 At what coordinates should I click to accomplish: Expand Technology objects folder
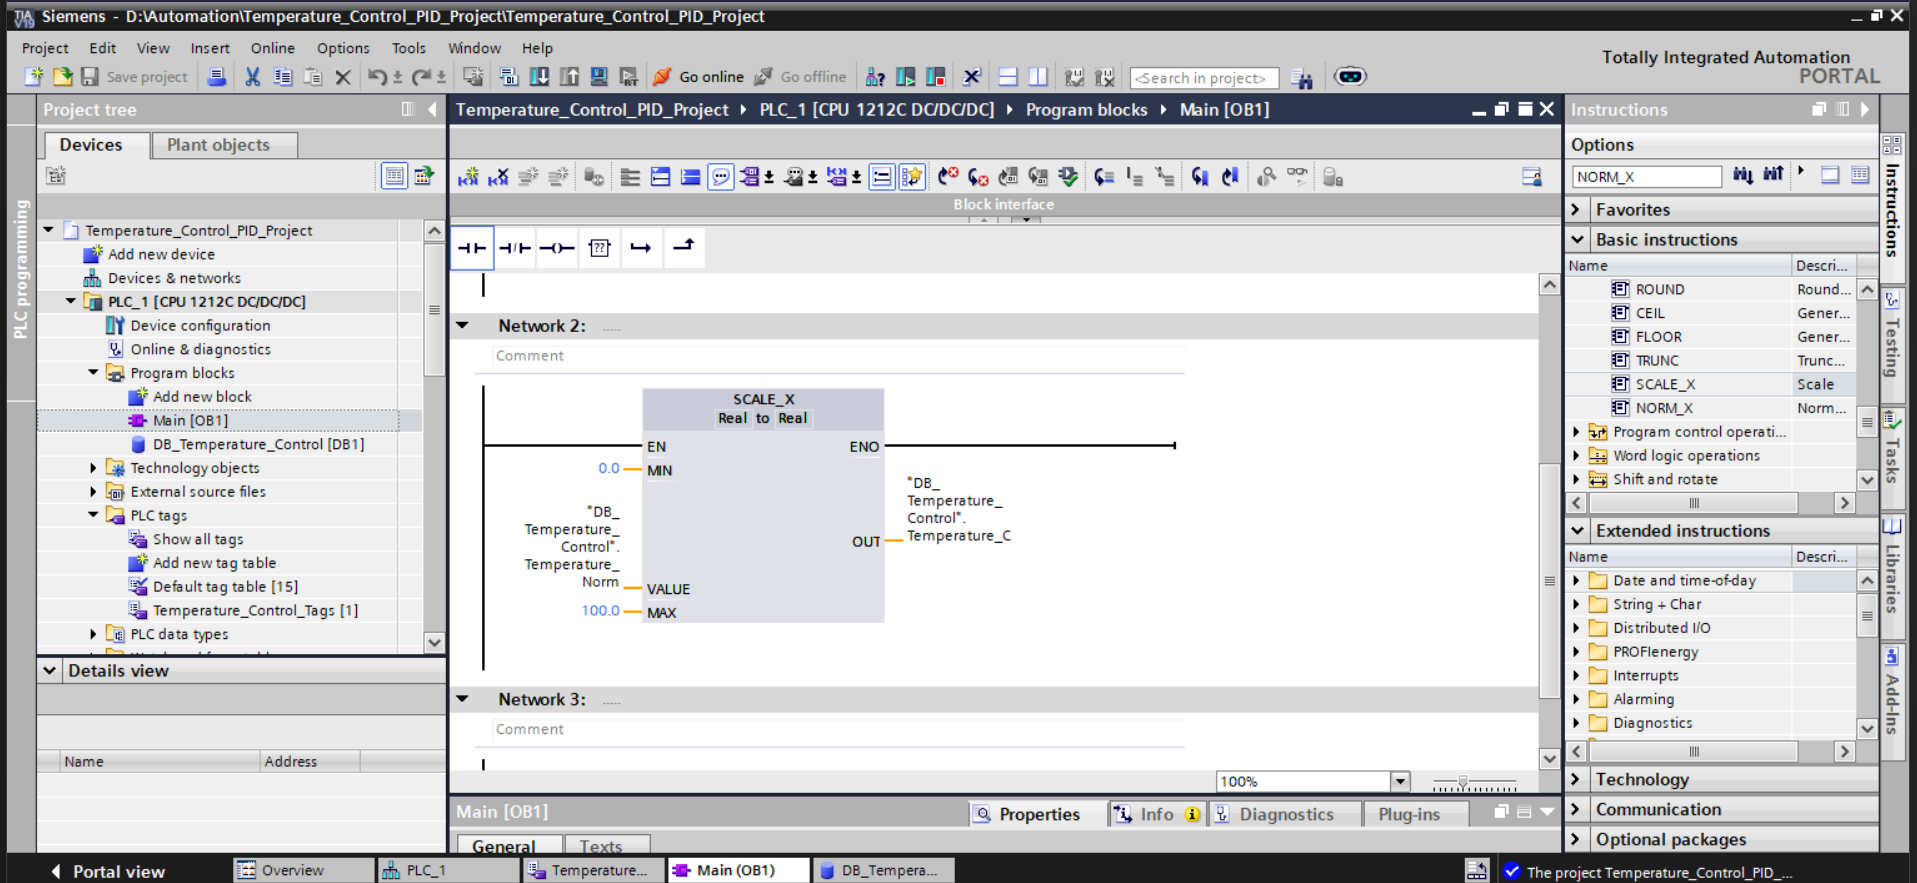[94, 468]
